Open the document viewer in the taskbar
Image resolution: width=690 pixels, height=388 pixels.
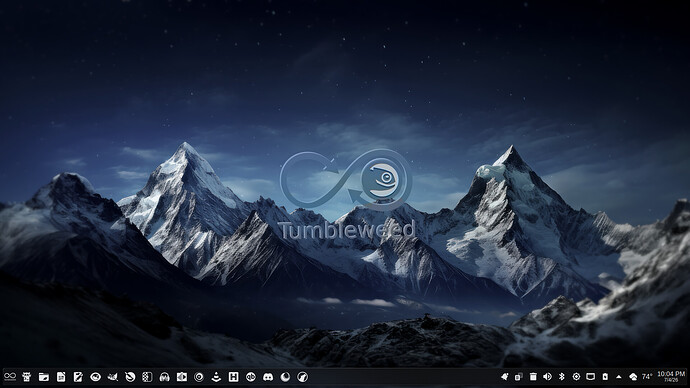pyautogui.click(x=61, y=377)
